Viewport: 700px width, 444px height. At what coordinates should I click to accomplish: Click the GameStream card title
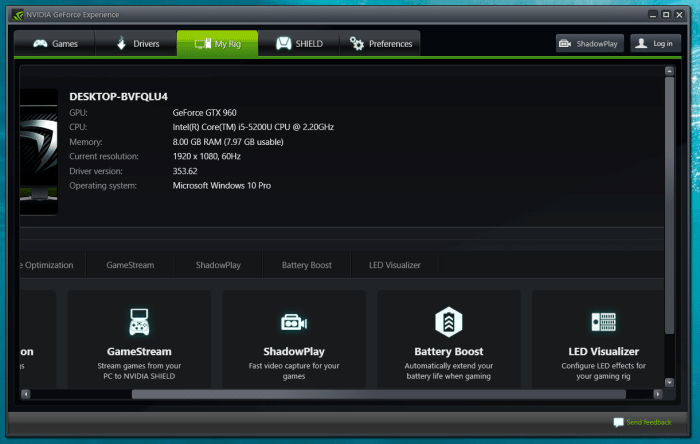[139, 352]
